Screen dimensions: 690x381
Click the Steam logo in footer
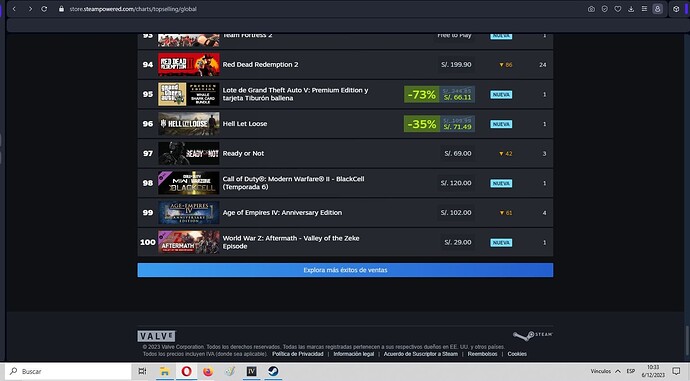click(532, 336)
